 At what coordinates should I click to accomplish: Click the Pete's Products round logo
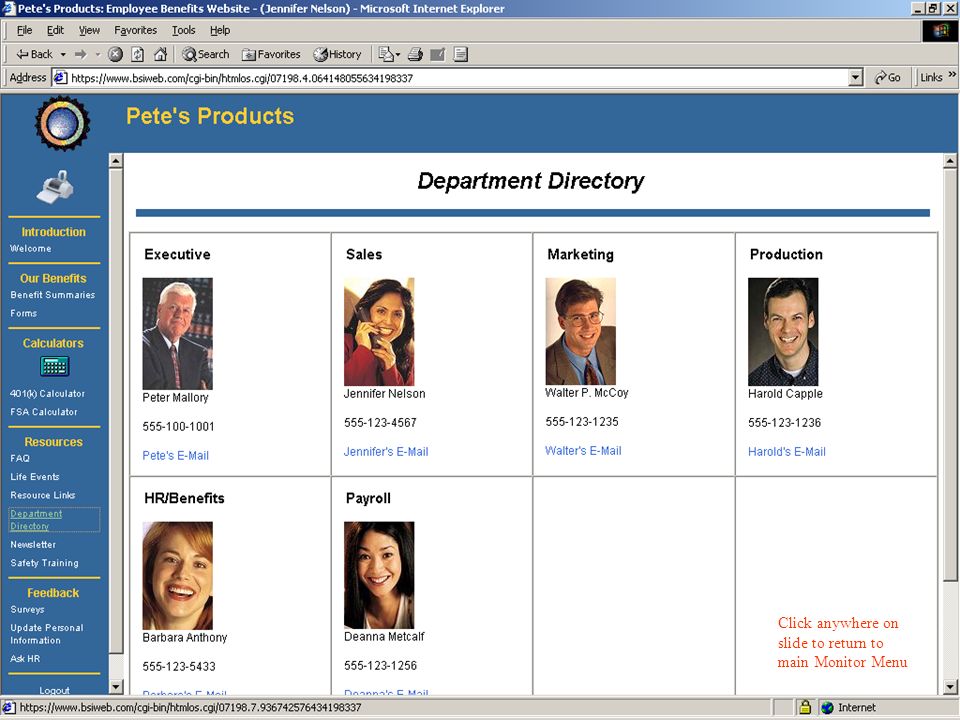click(x=62, y=123)
